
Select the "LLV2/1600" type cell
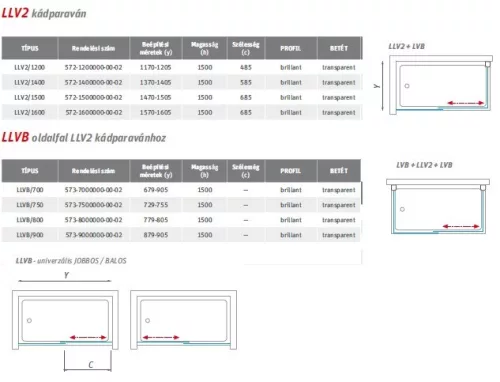[30, 112]
